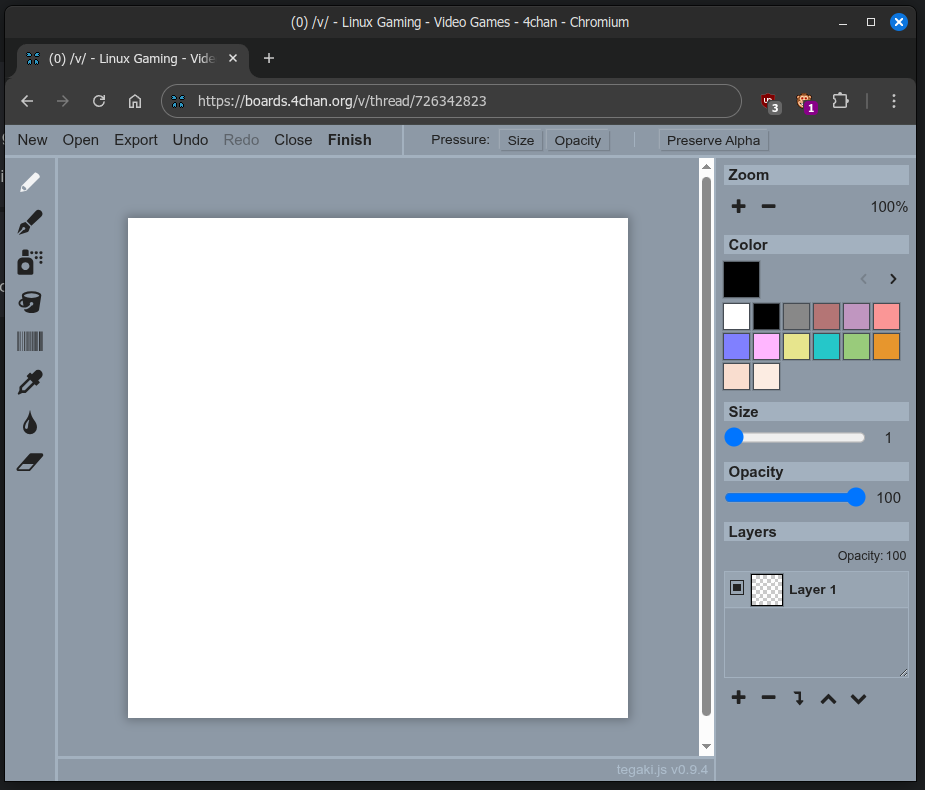The image size is (925, 790).
Task: Go to next color palette
Action: tap(893, 279)
